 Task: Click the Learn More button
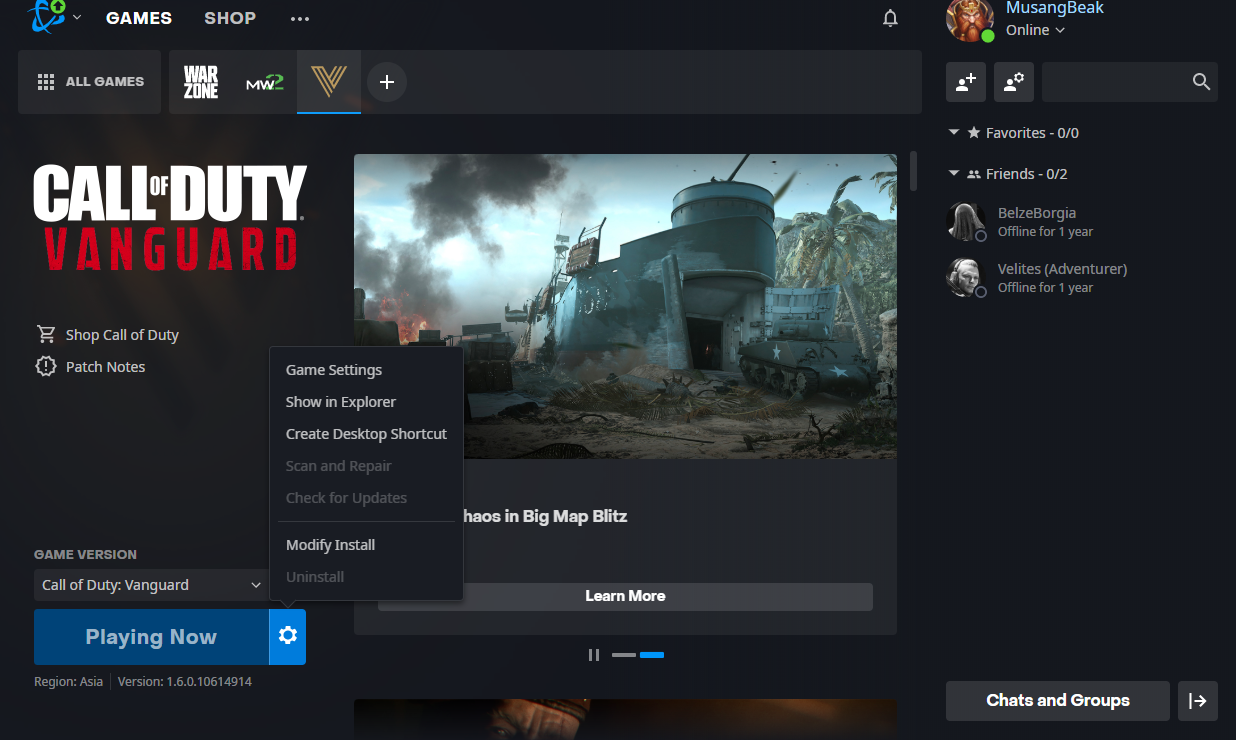click(x=625, y=595)
